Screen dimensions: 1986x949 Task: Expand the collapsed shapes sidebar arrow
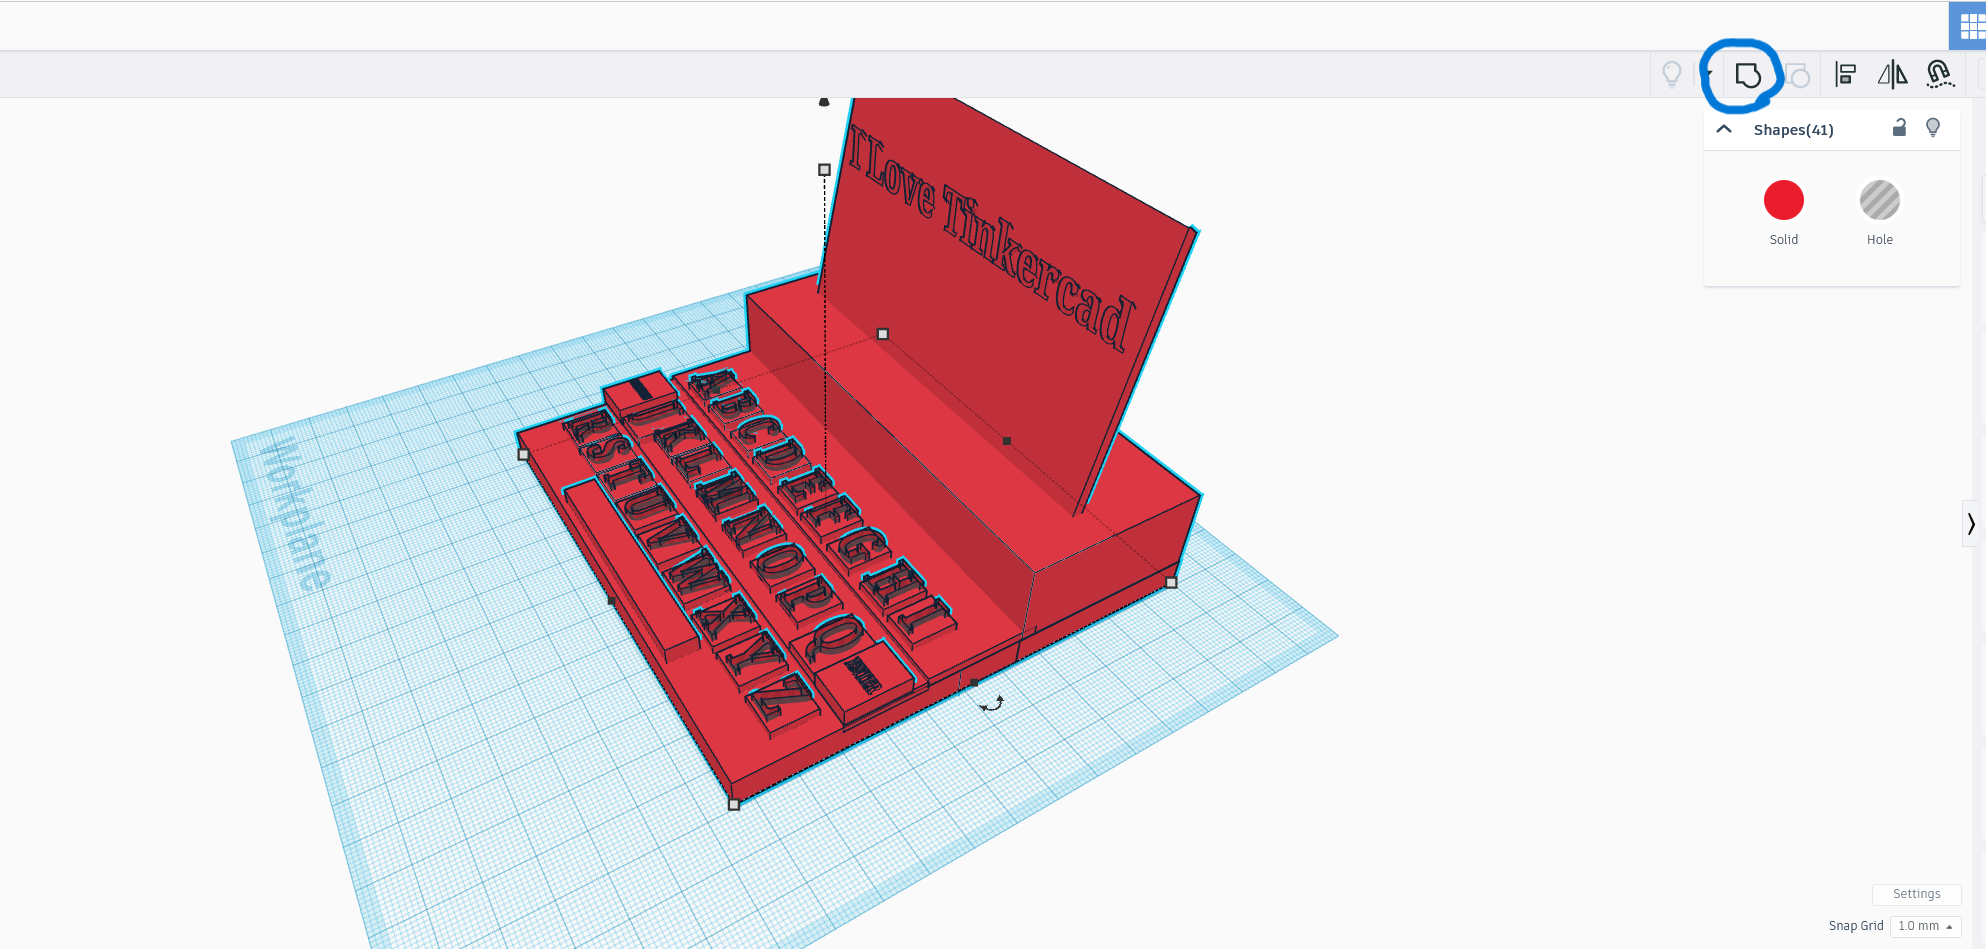point(1971,524)
